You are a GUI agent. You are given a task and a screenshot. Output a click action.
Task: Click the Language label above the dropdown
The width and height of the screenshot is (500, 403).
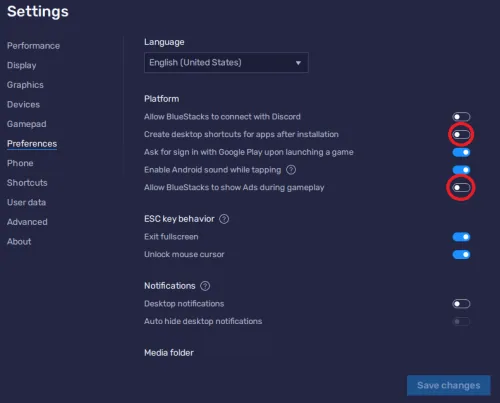164,42
